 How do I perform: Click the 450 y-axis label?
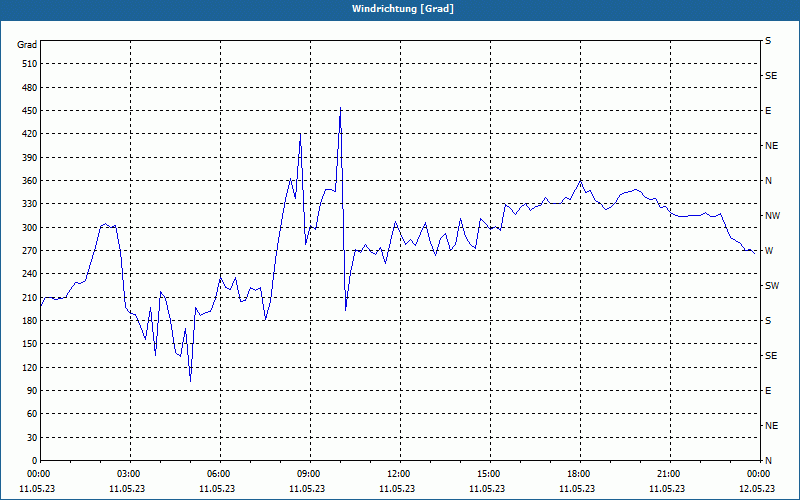tap(30, 111)
